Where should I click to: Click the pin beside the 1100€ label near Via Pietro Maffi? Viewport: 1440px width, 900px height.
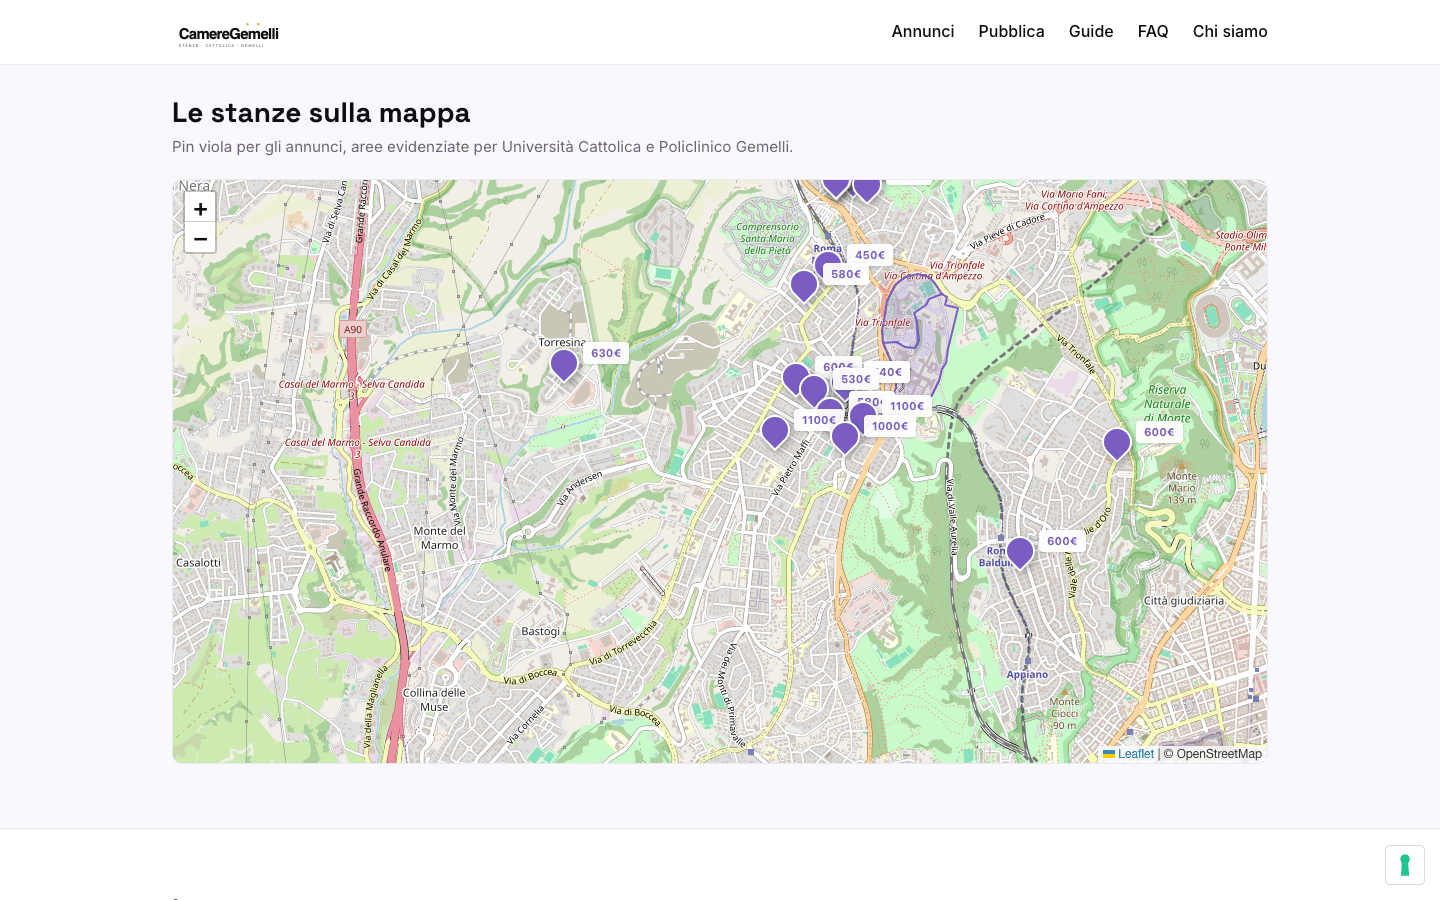tap(775, 431)
